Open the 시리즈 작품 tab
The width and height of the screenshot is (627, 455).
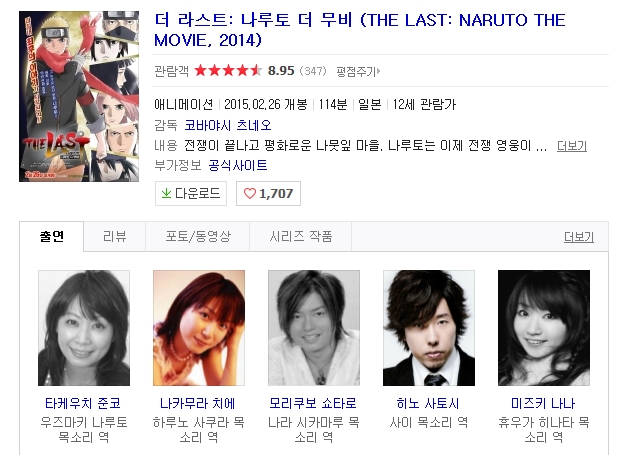point(301,236)
